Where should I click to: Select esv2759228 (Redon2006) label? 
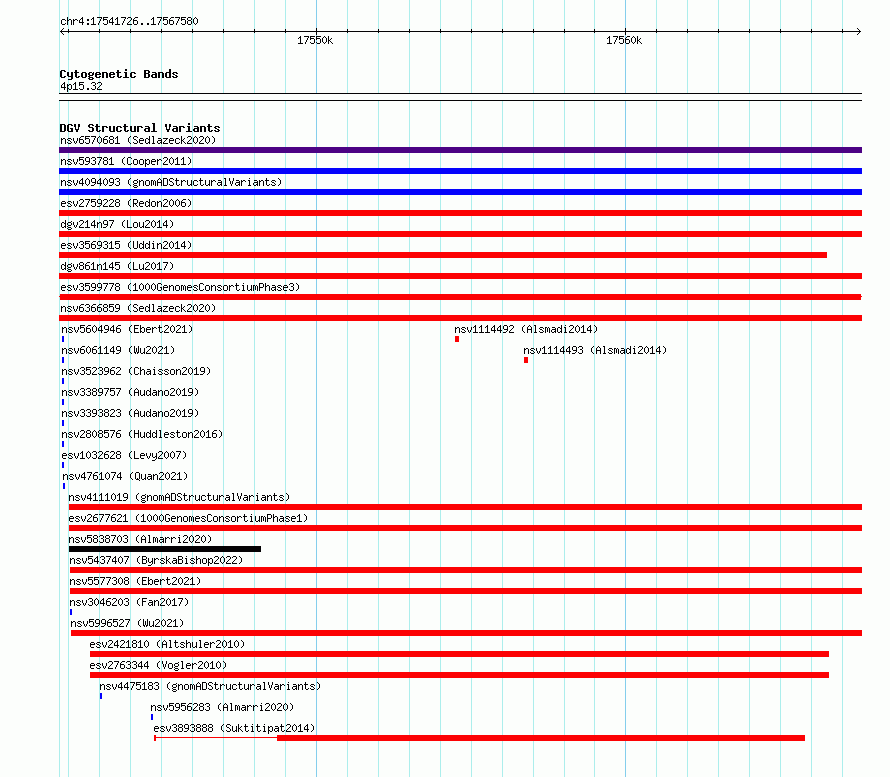[x=126, y=203]
